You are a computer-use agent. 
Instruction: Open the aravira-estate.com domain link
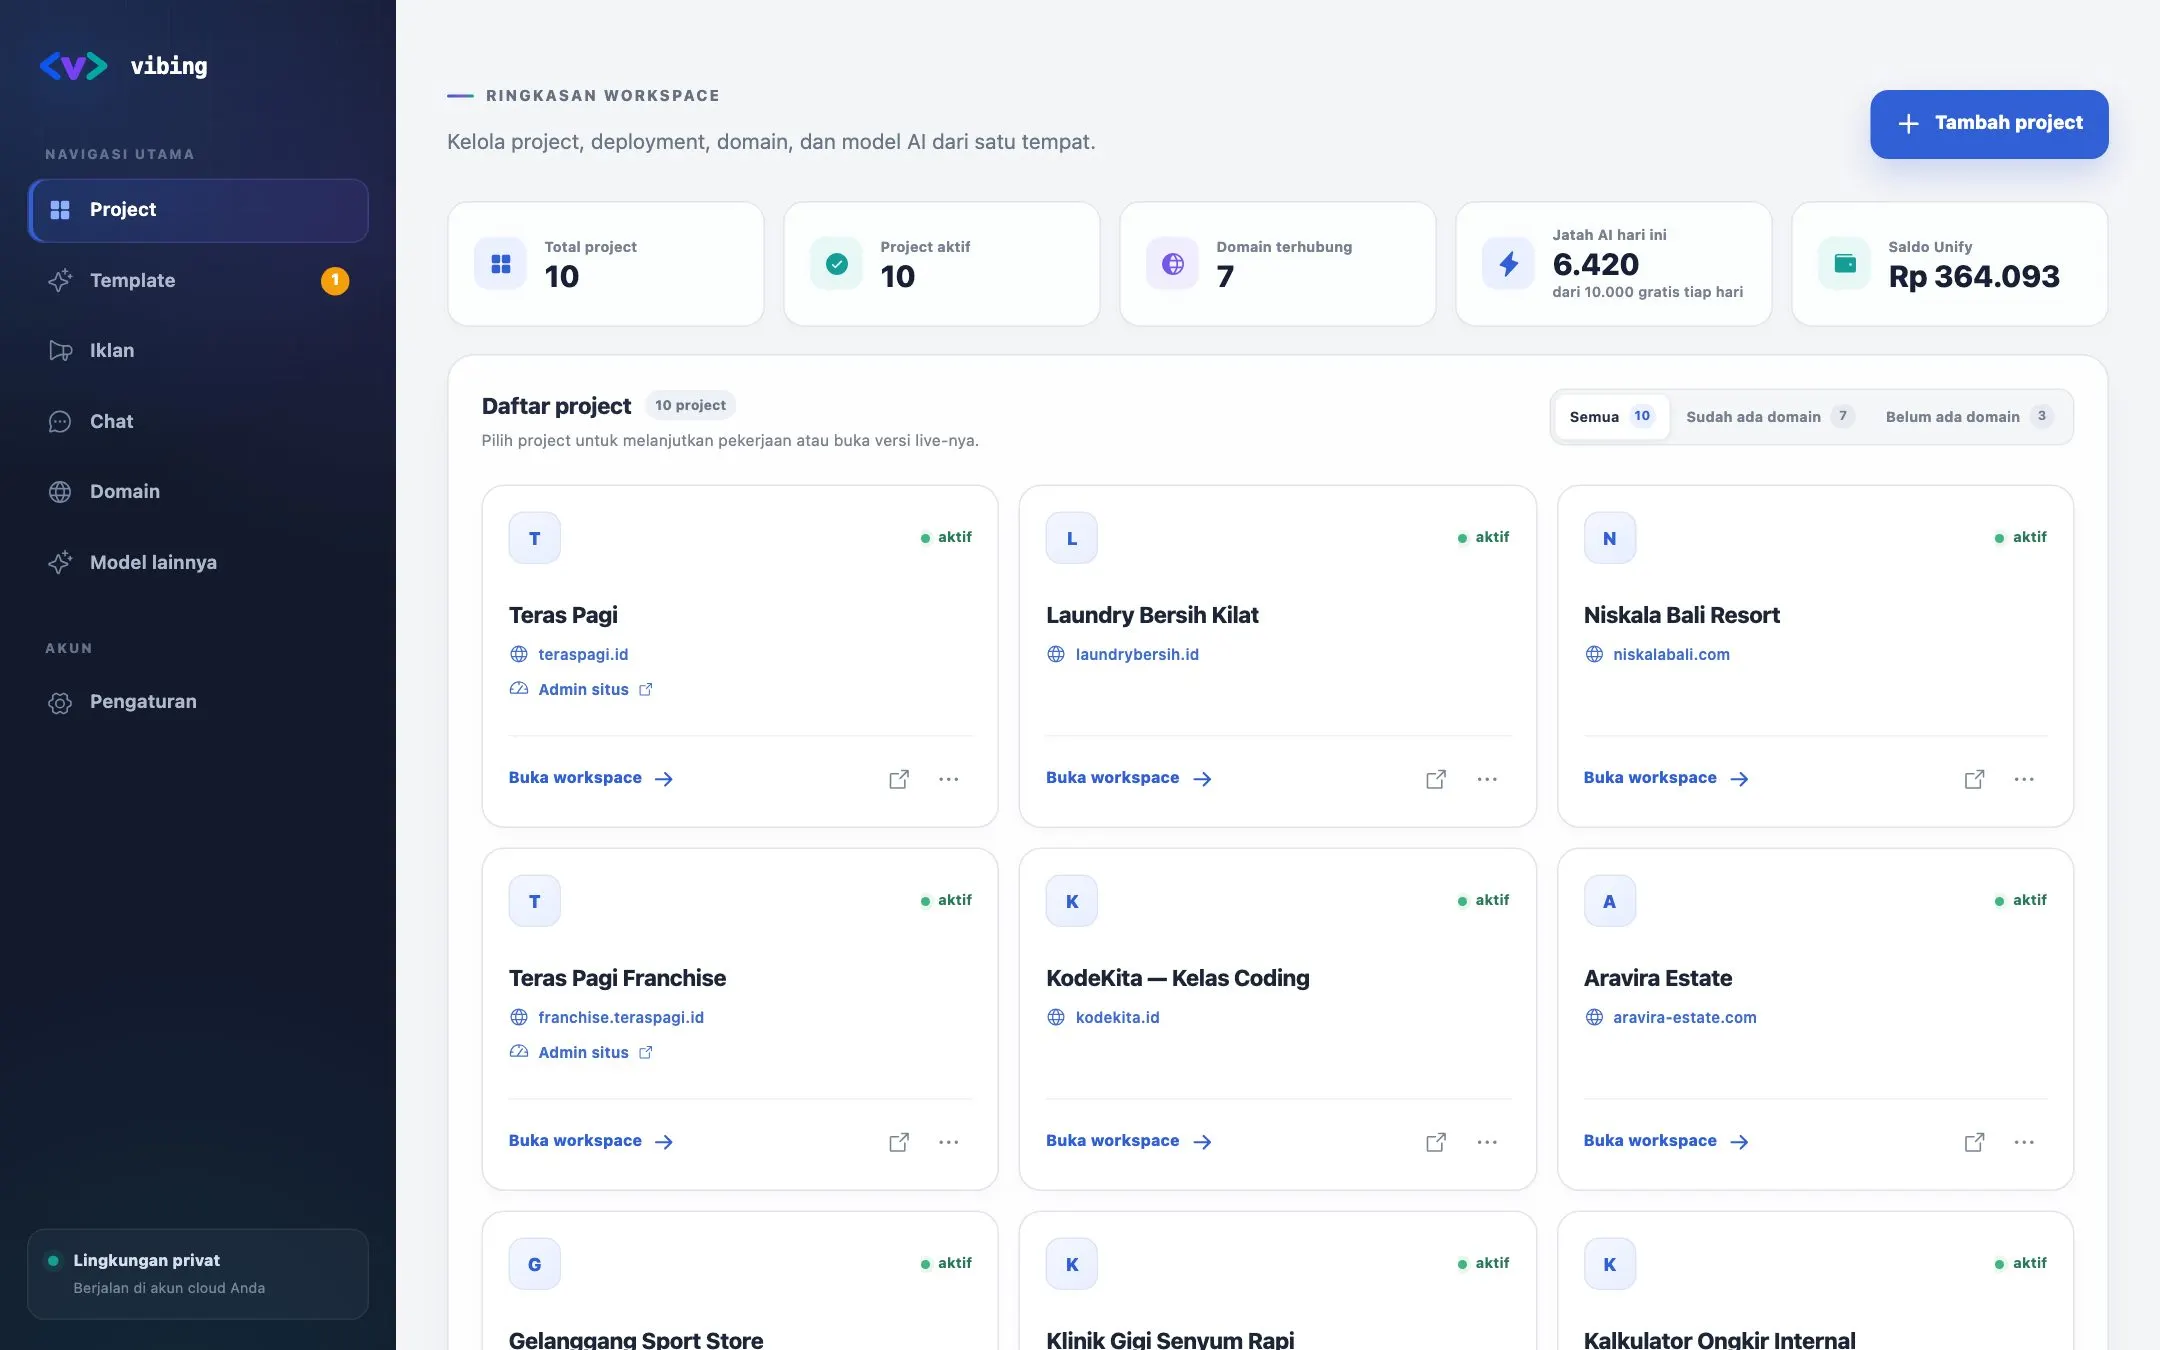[1685, 1018]
